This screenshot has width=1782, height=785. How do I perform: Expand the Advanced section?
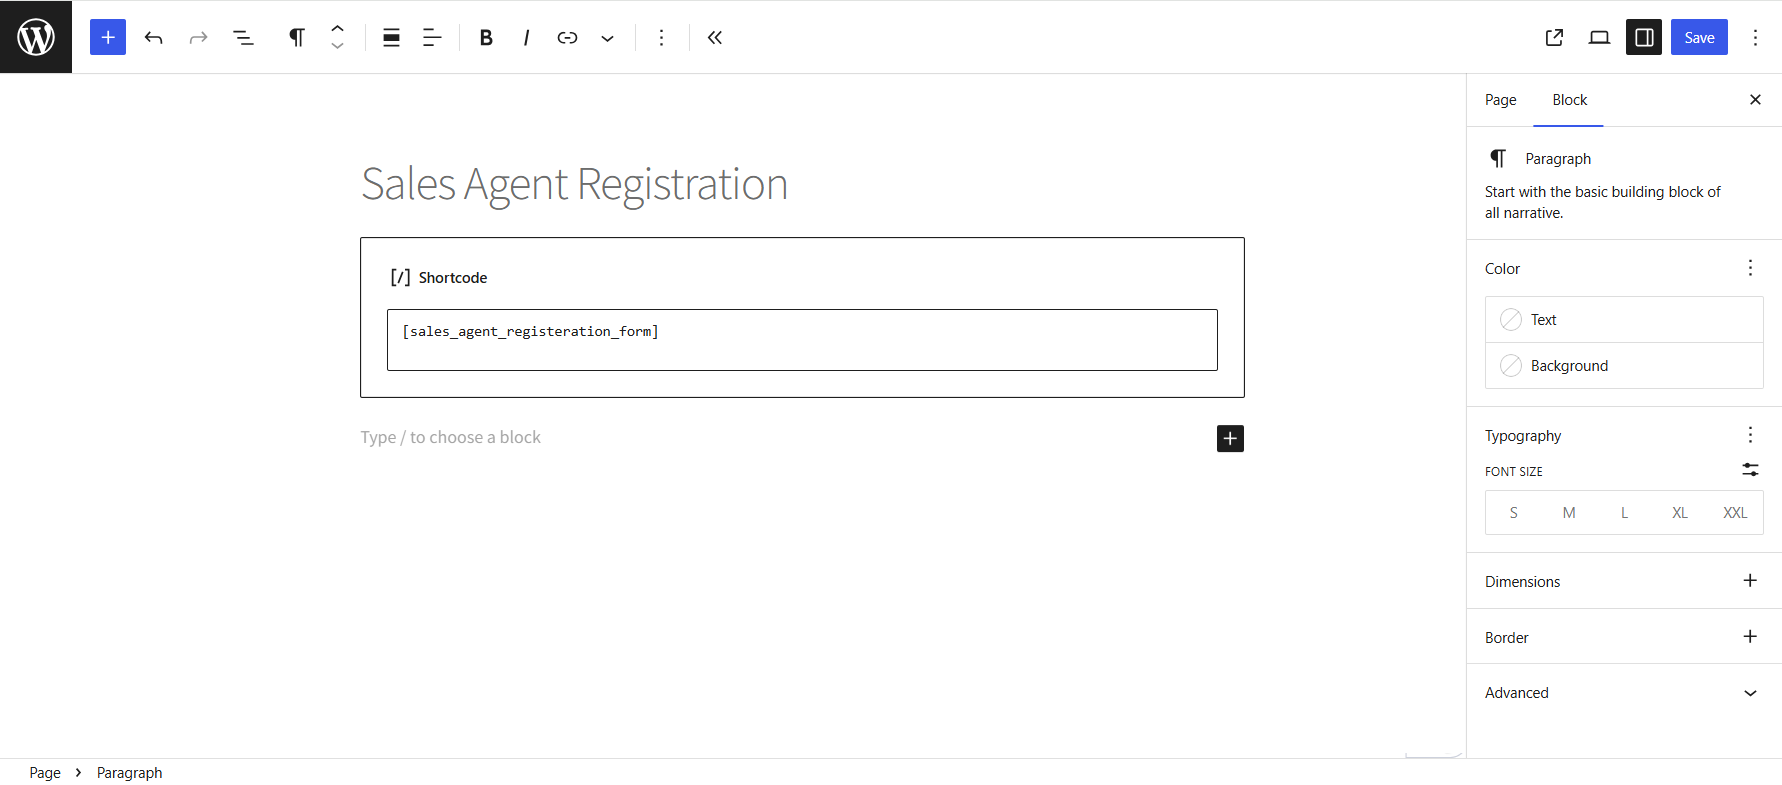[1624, 693]
